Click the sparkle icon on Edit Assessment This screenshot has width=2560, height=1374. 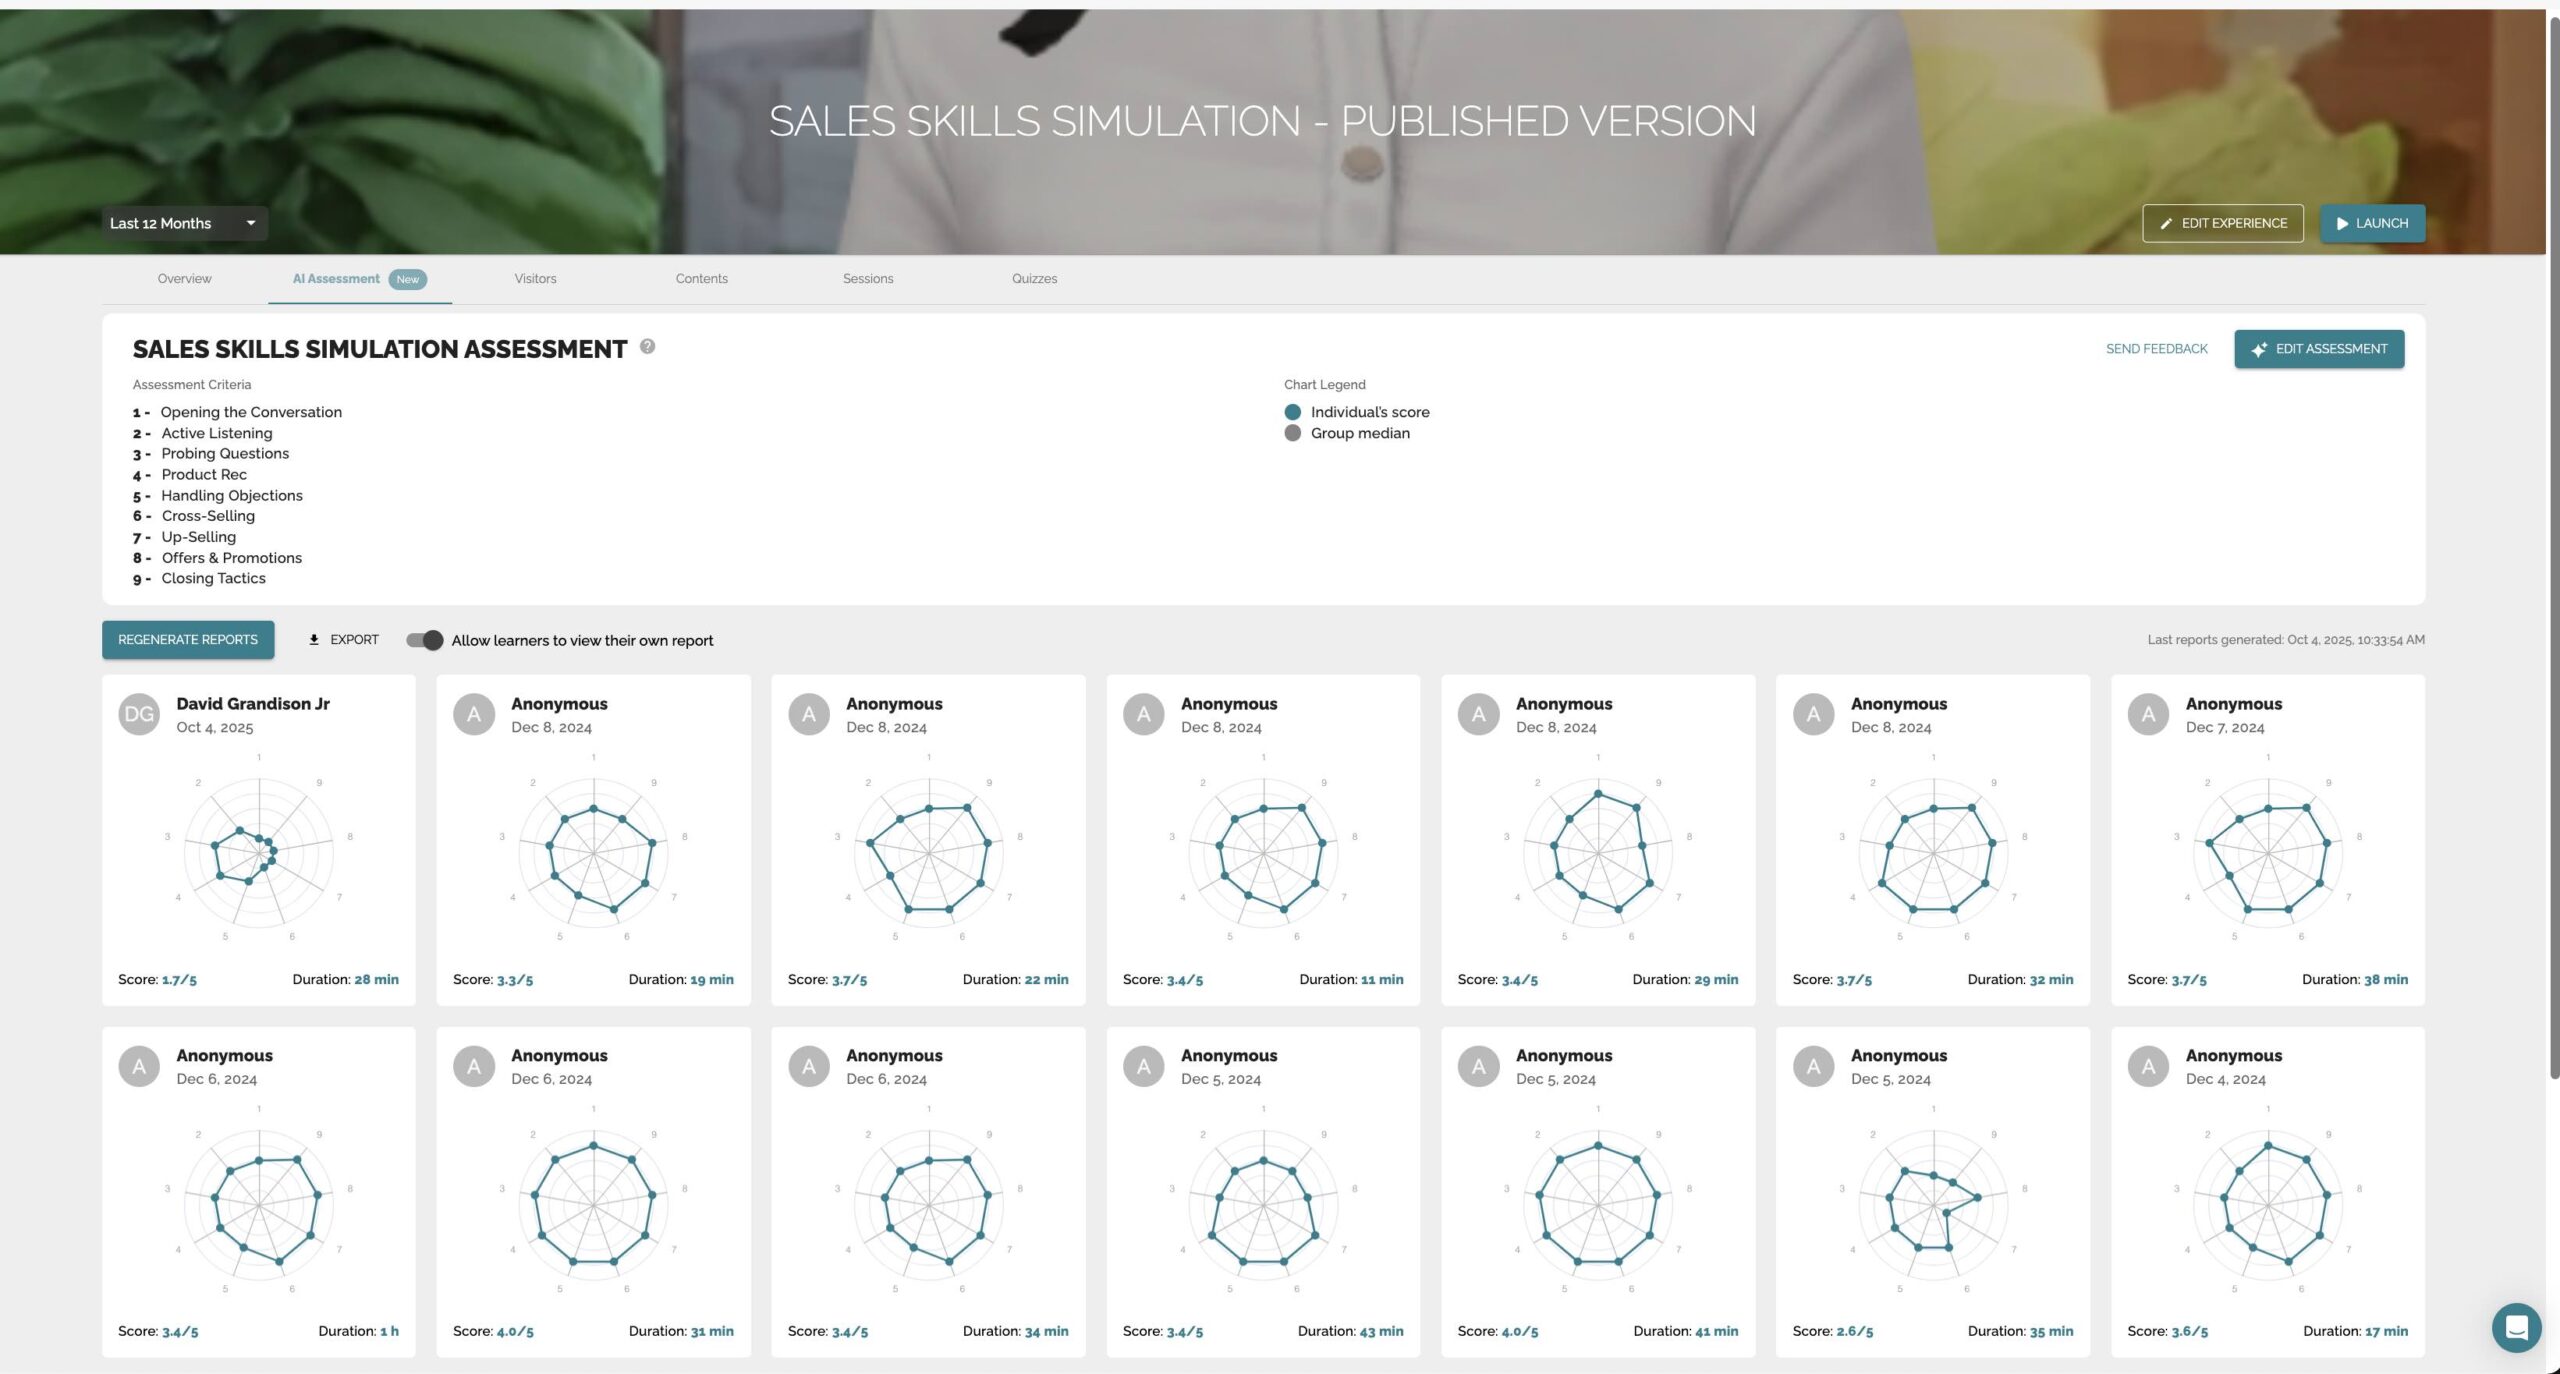pos(2259,349)
